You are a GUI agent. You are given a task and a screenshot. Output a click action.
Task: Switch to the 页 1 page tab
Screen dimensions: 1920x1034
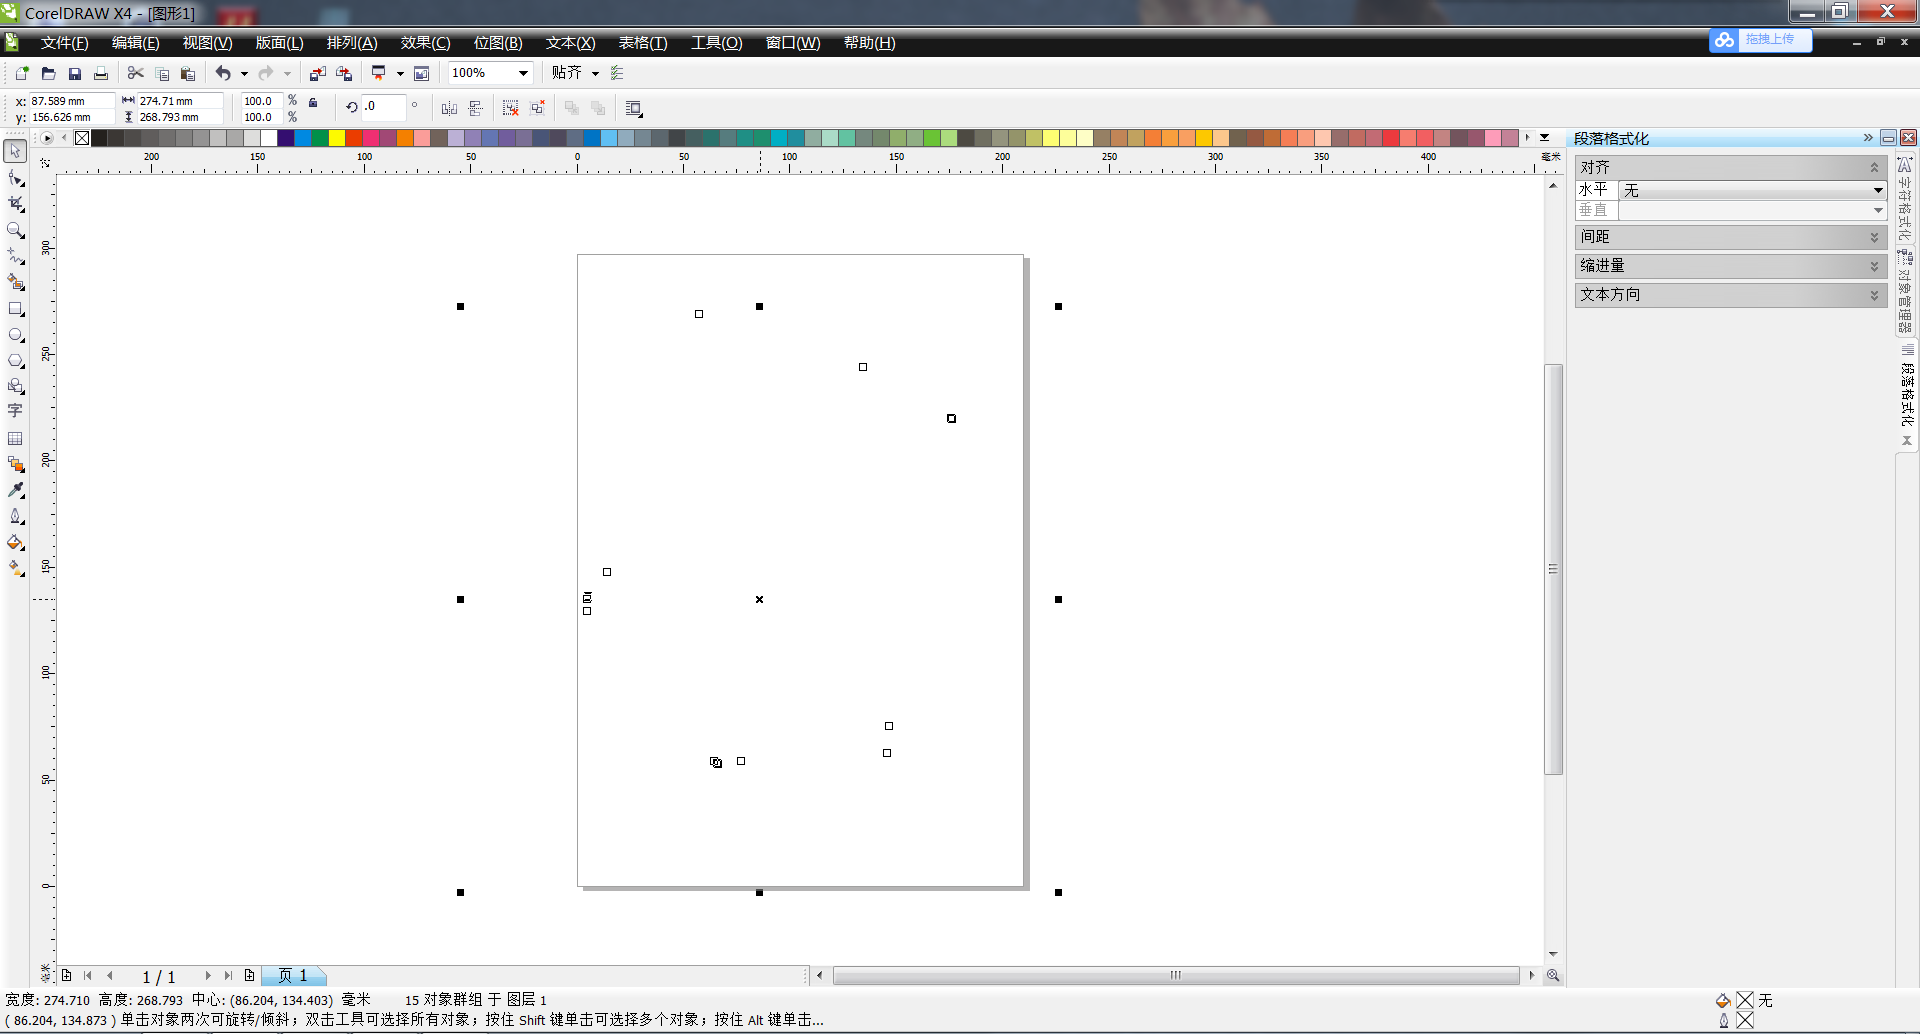293,976
